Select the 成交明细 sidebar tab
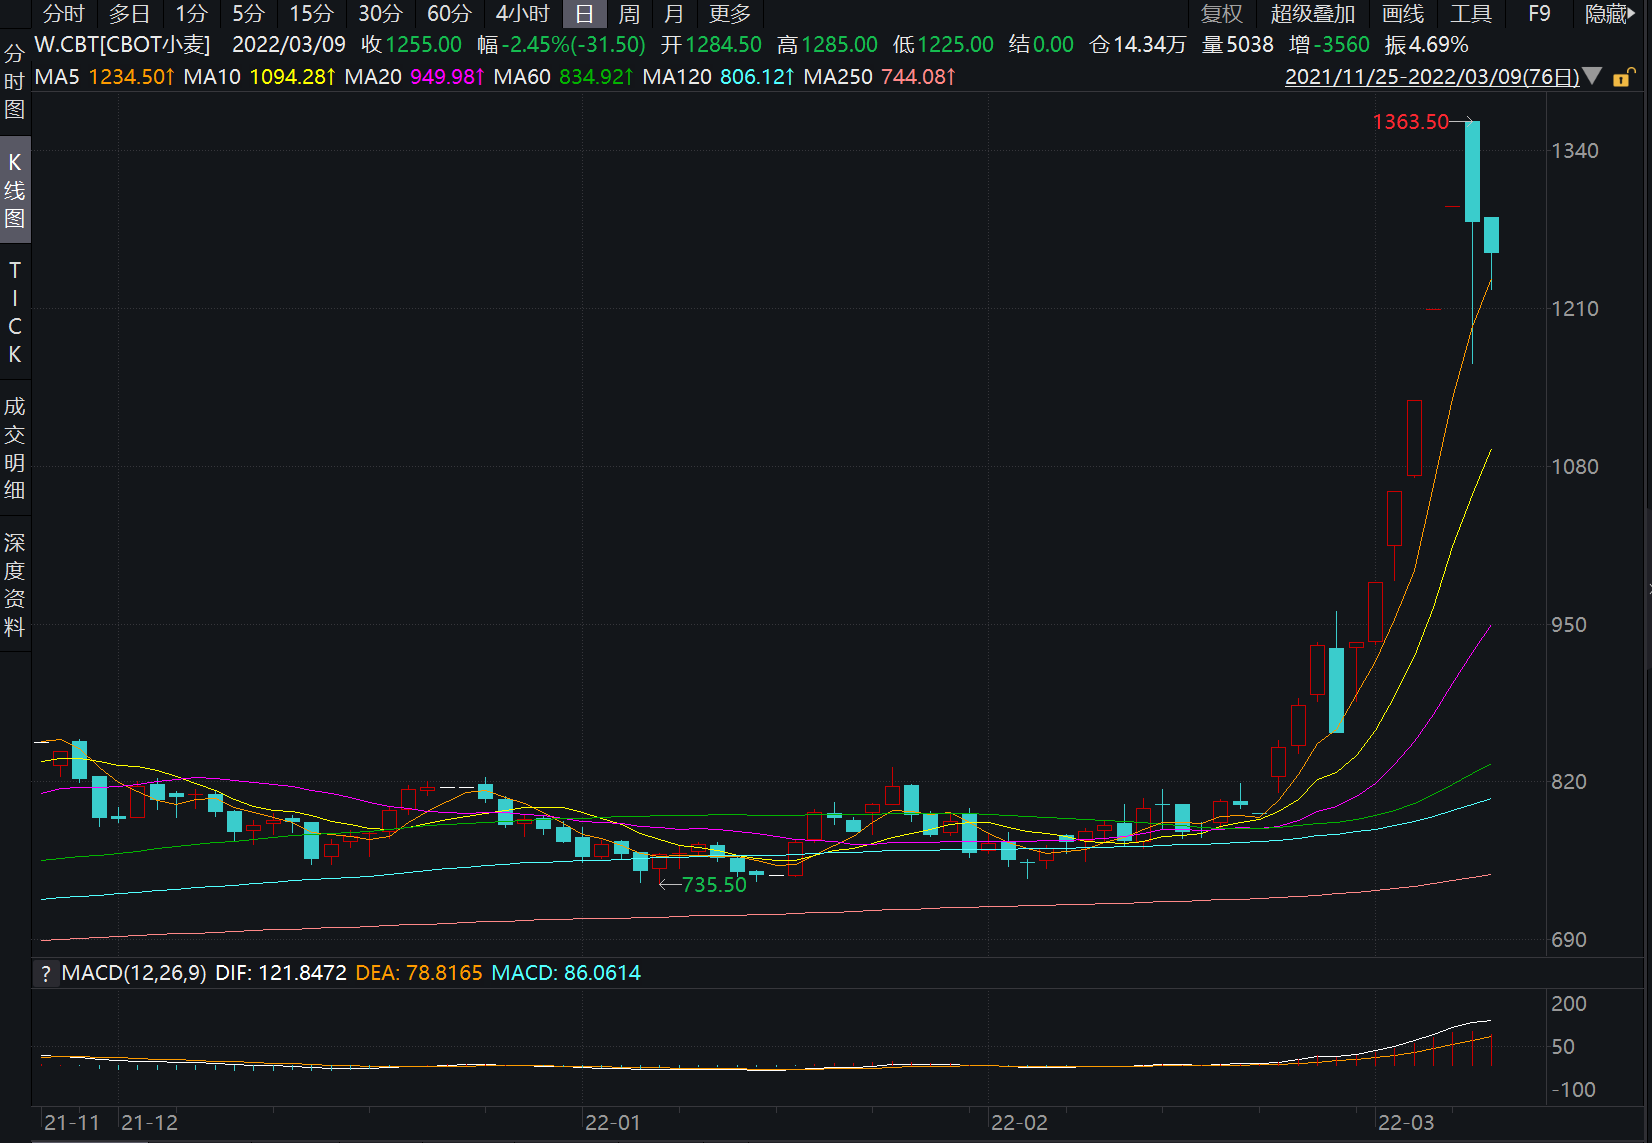The height and width of the screenshot is (1143, 1652). (14, 448)
